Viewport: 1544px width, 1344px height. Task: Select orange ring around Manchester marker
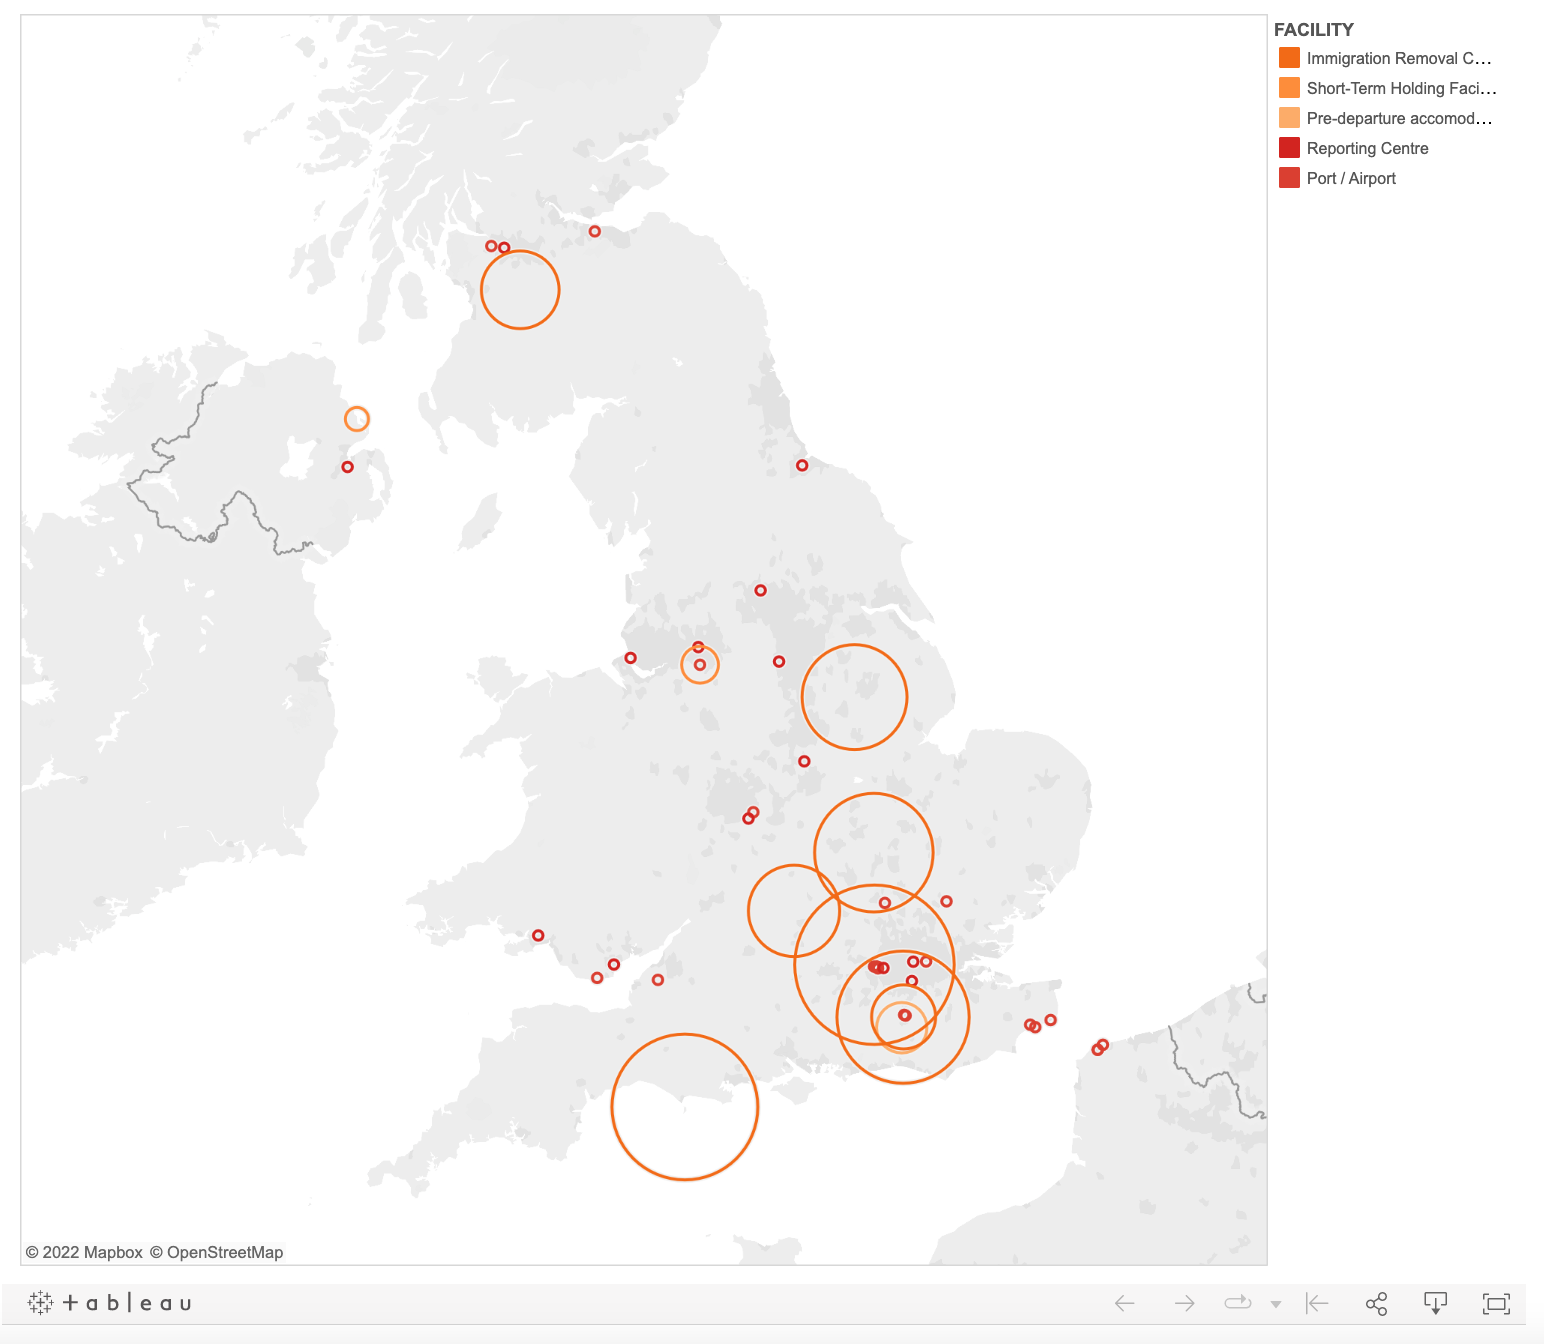pyautogui.click(x=700, y=665)
